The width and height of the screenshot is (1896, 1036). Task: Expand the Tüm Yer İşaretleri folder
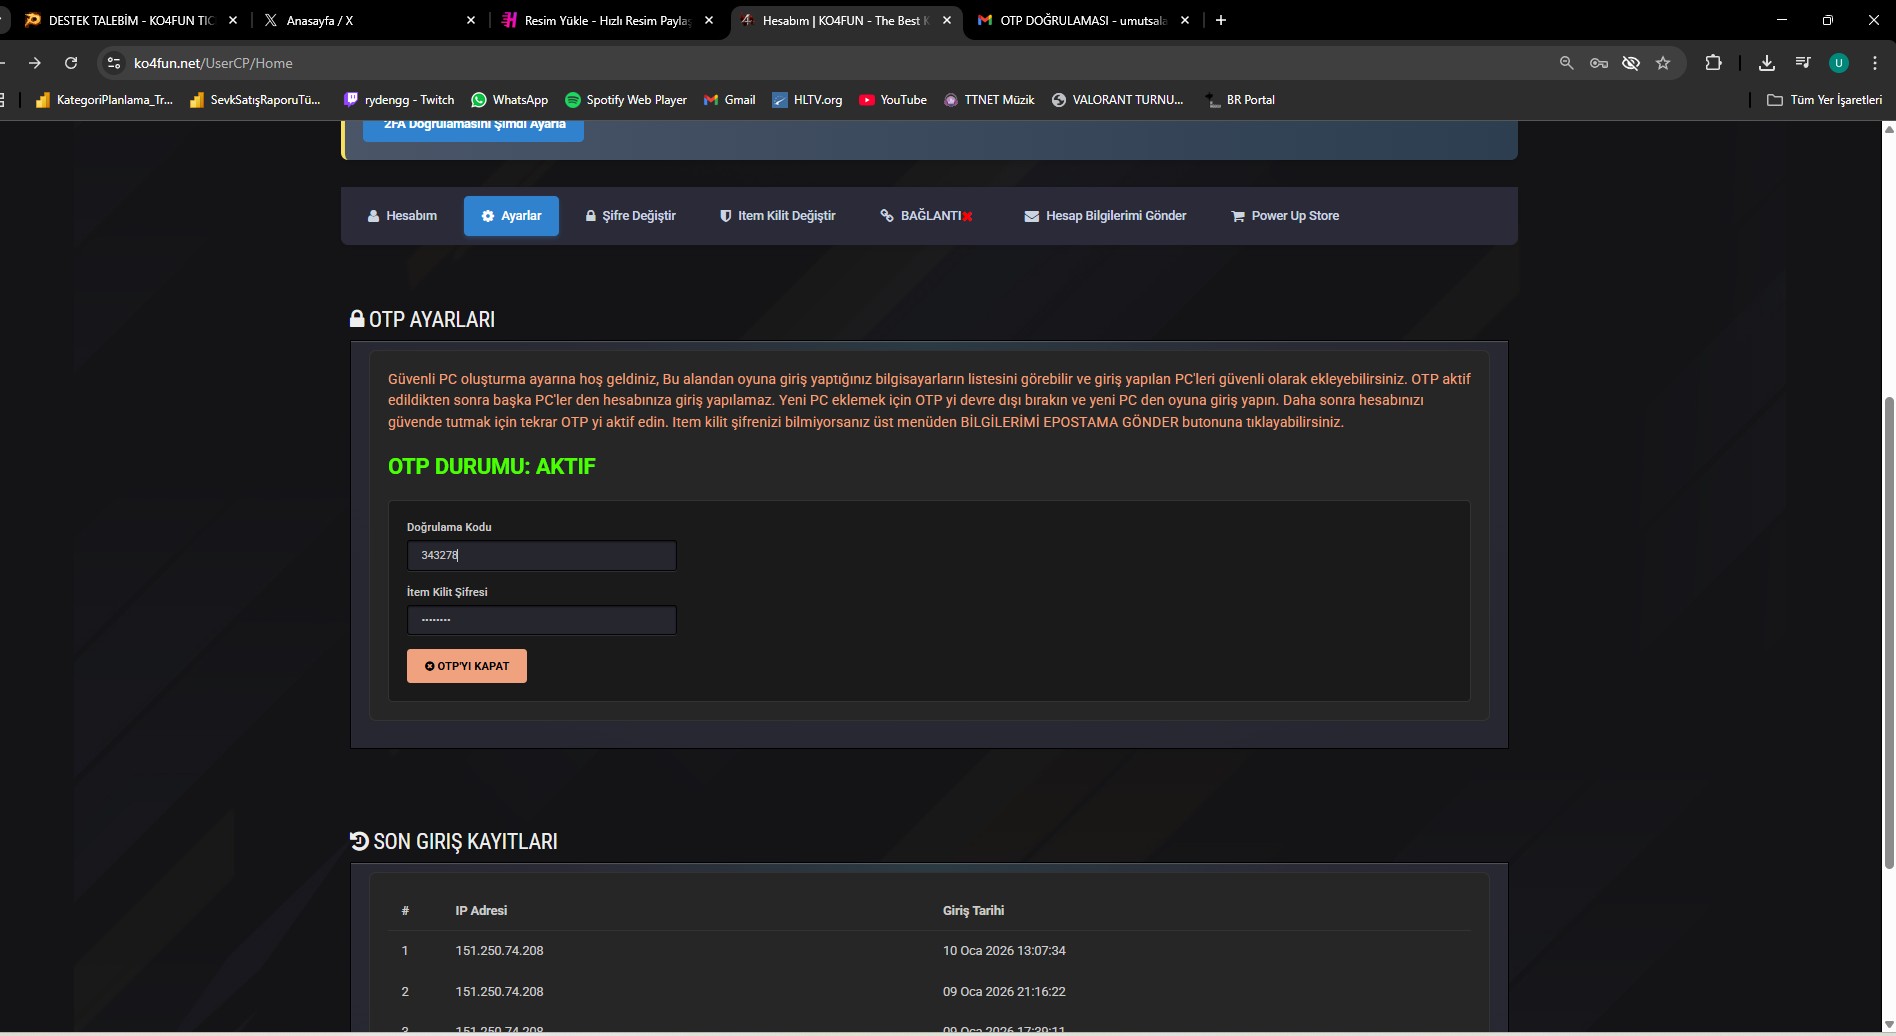click(x=1825, y=100)
